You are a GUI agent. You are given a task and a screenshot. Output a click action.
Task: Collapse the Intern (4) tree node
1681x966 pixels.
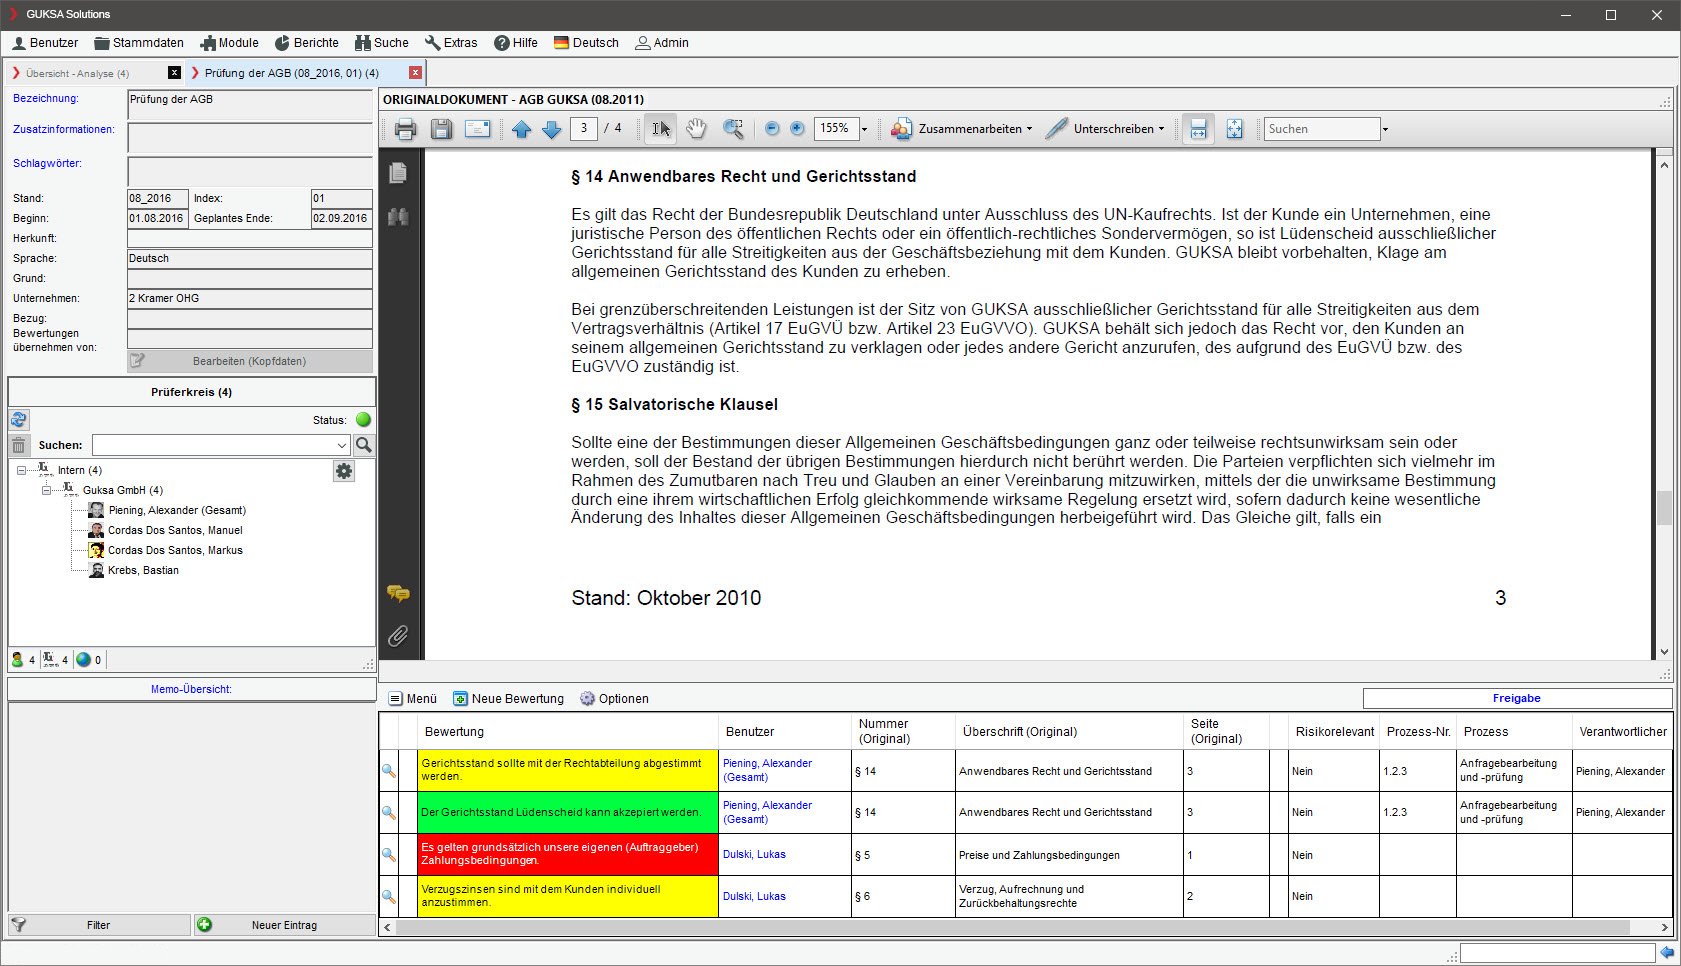(x=21, y=470)
